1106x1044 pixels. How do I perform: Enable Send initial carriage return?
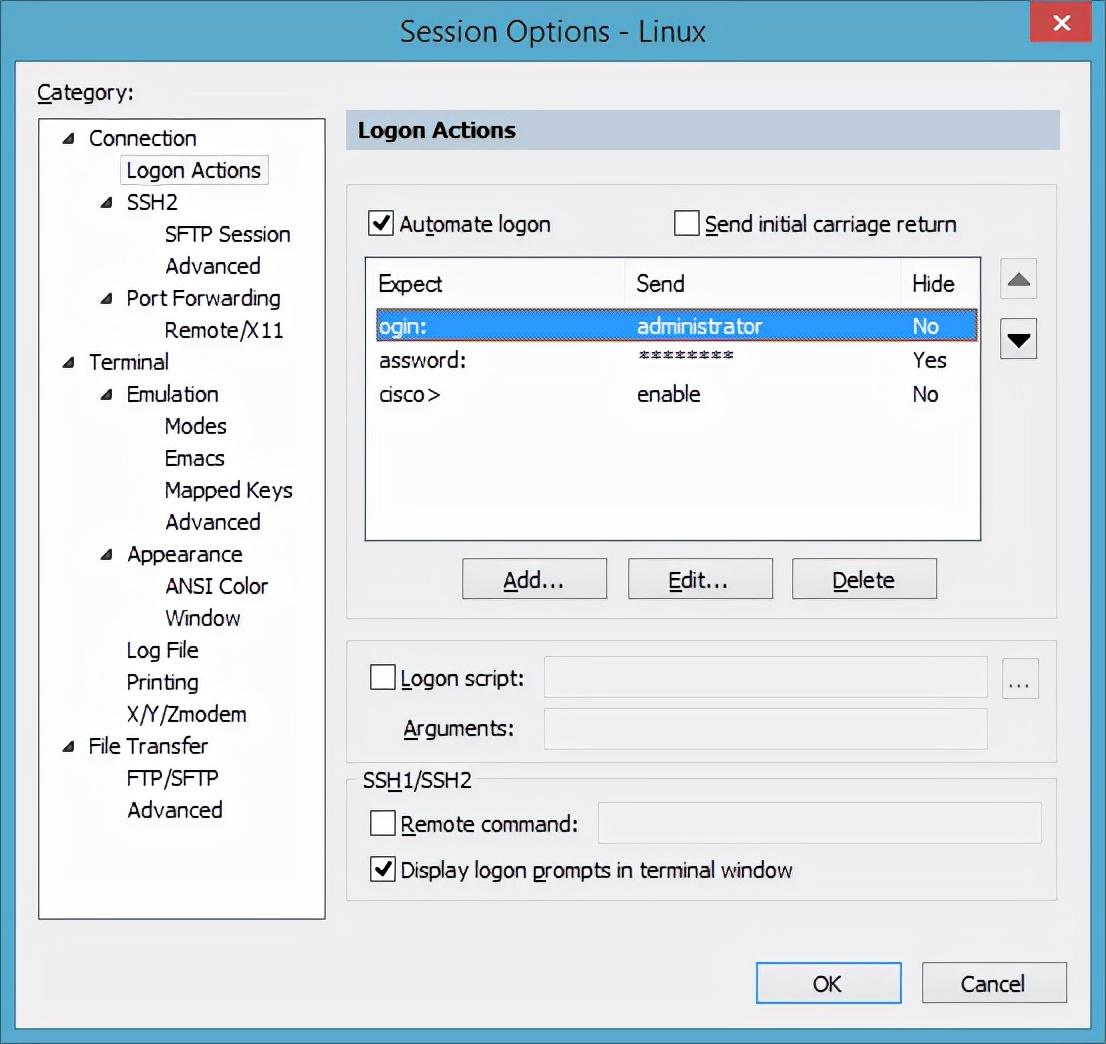pos(686,224)
